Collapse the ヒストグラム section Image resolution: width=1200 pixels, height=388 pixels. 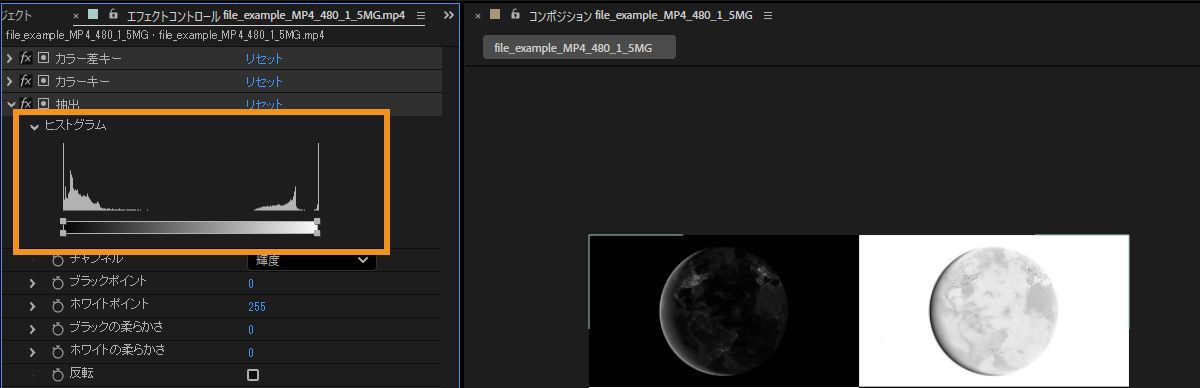pos(35,126)
